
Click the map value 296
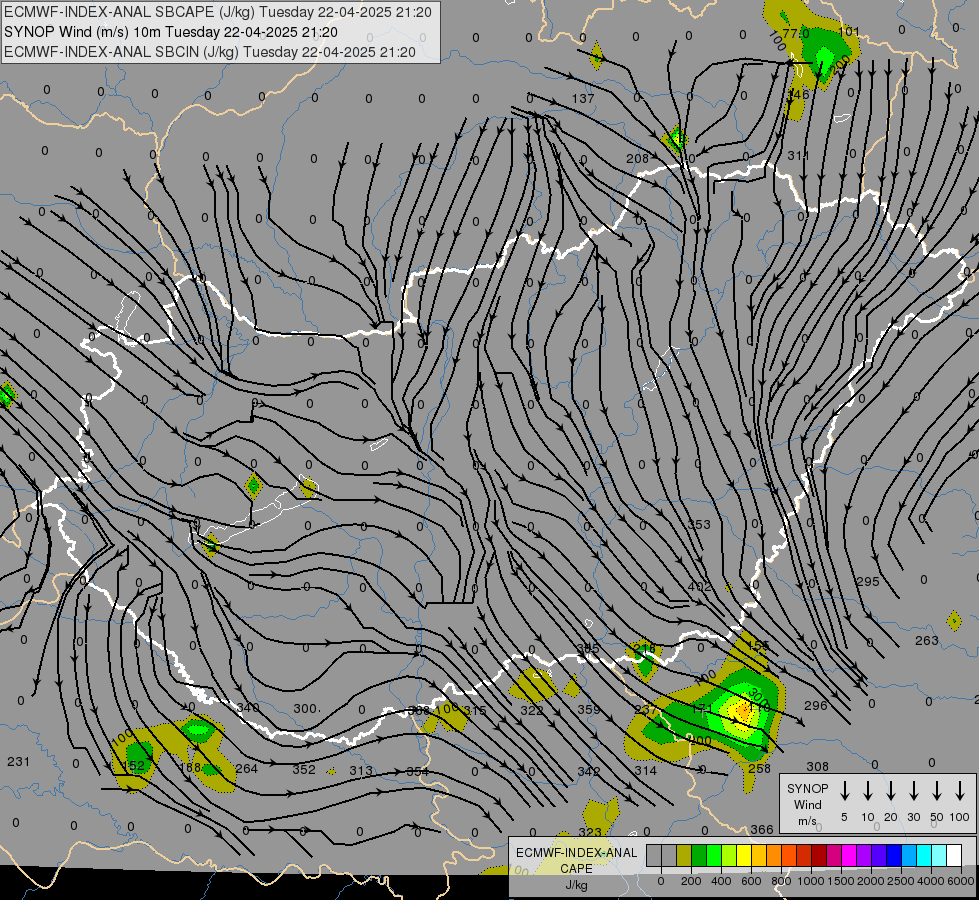pyautogui.click(x=815, y=706)
